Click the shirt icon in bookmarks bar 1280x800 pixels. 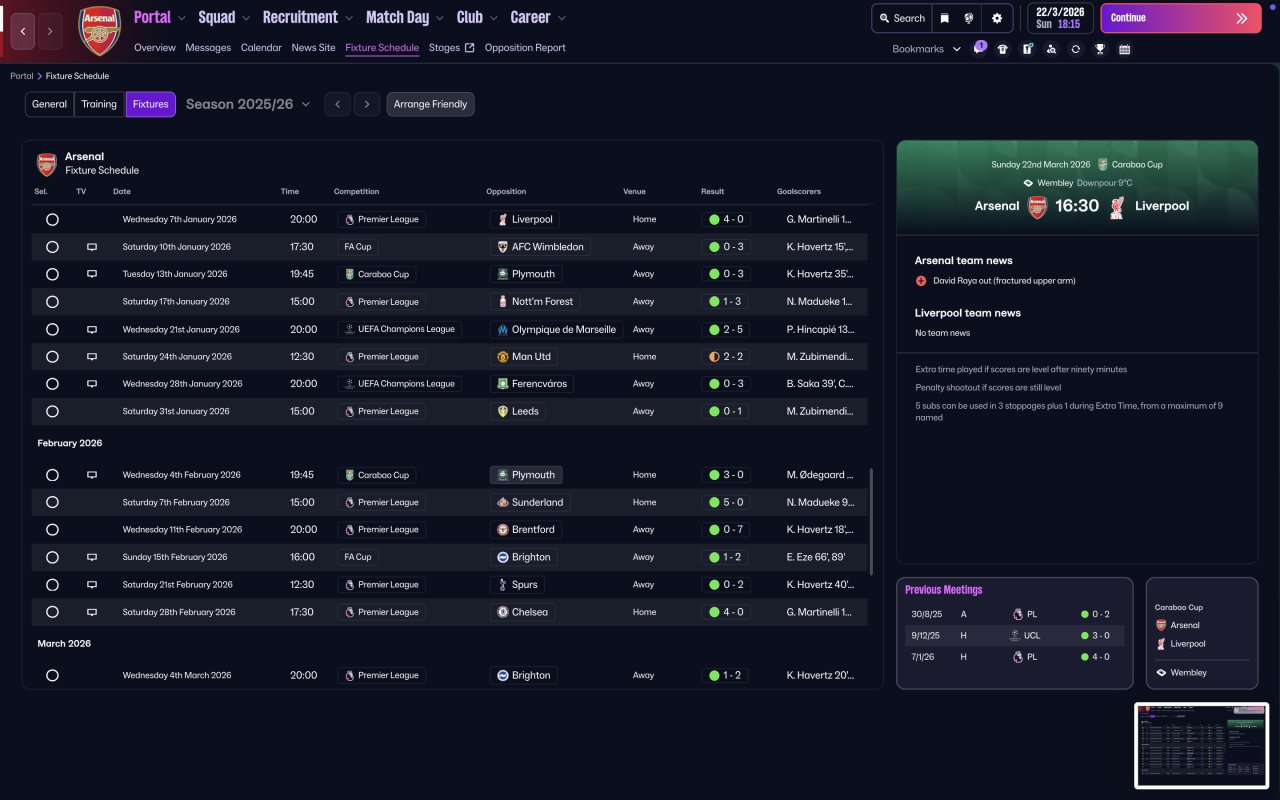(1003, 49)
